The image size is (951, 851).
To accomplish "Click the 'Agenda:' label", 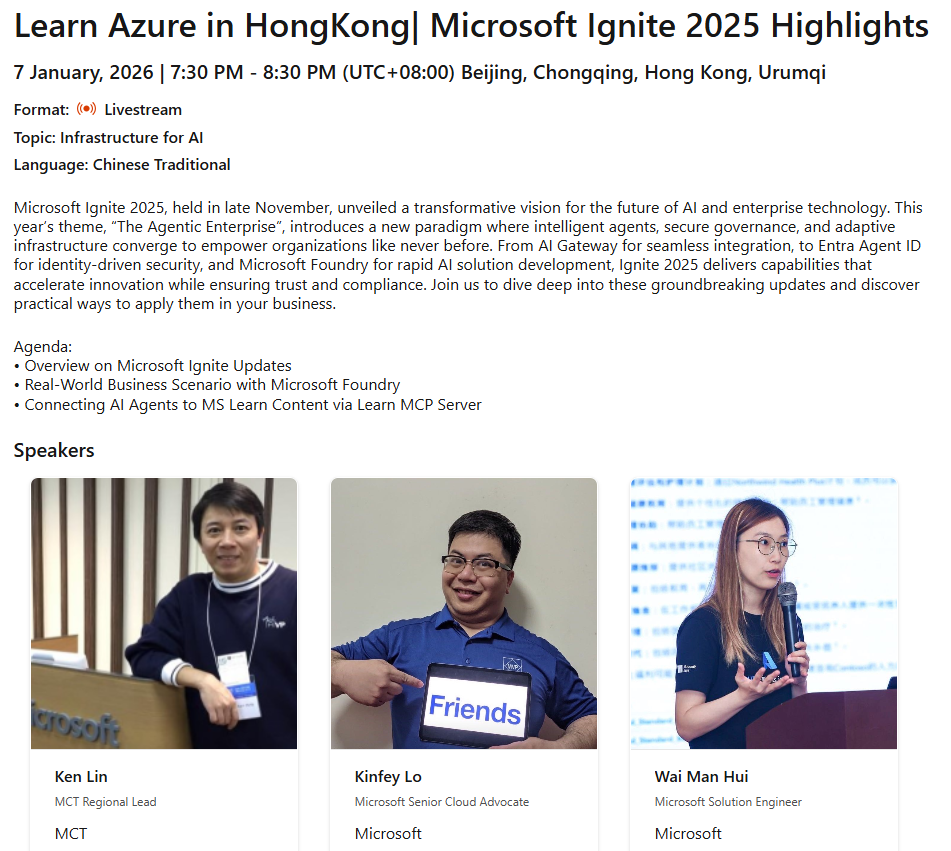I will pyautogui.click(x=43, y=347).
